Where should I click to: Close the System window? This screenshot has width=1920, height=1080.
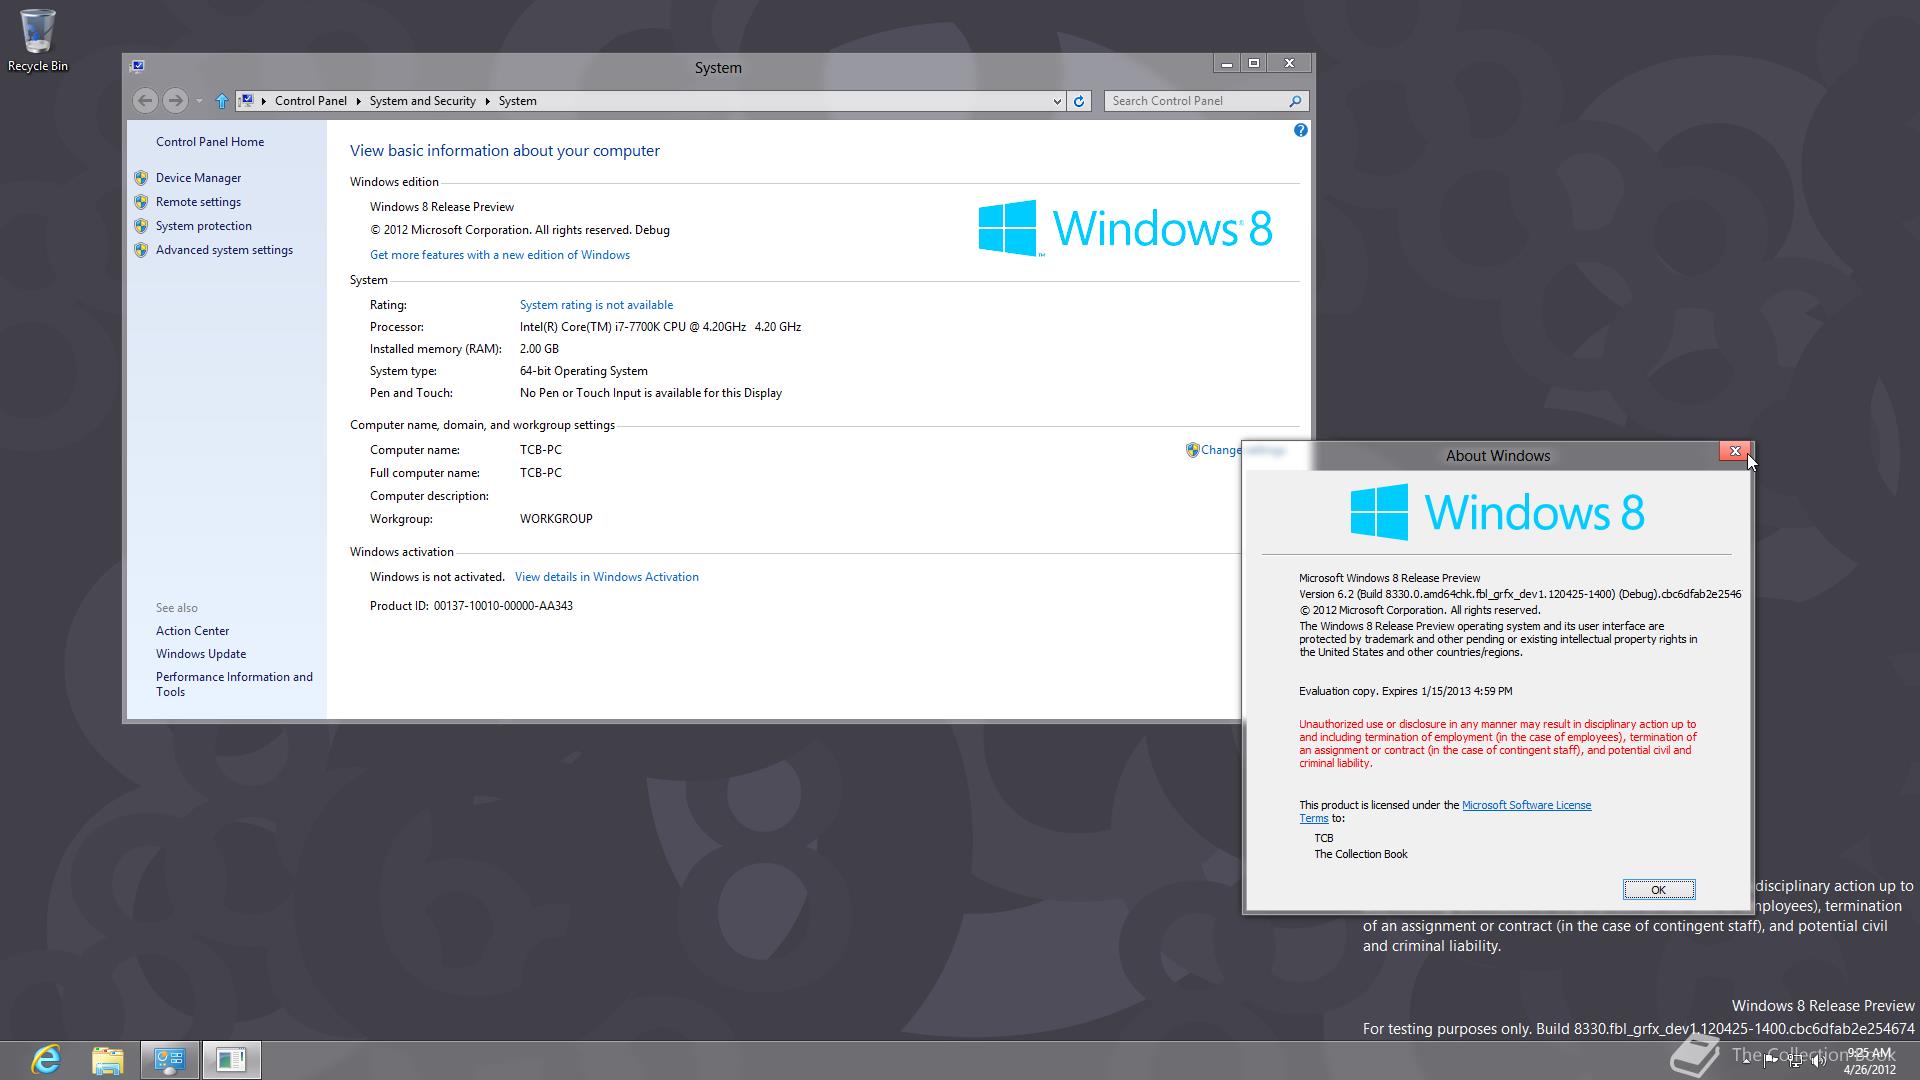click(1289, 63)
